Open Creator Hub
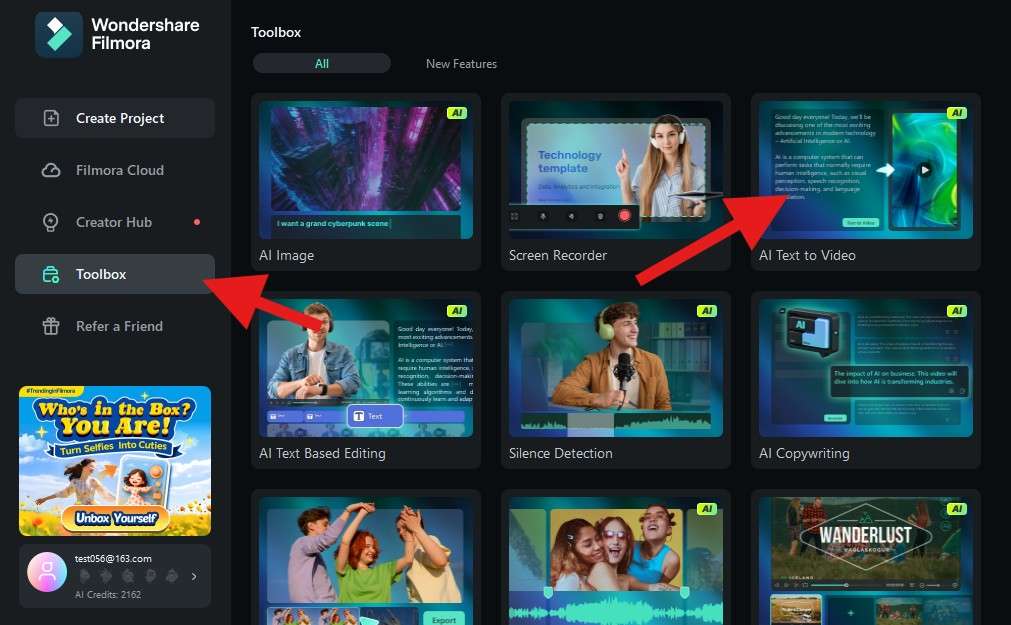The image size is (1011, 625). pyautogui.click(x=115, y=222)
